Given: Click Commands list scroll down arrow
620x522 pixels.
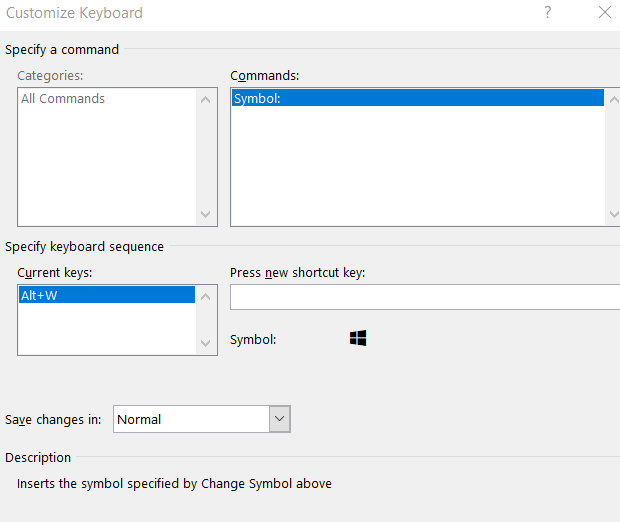Looking at the screenshot, I should [614, 214].
